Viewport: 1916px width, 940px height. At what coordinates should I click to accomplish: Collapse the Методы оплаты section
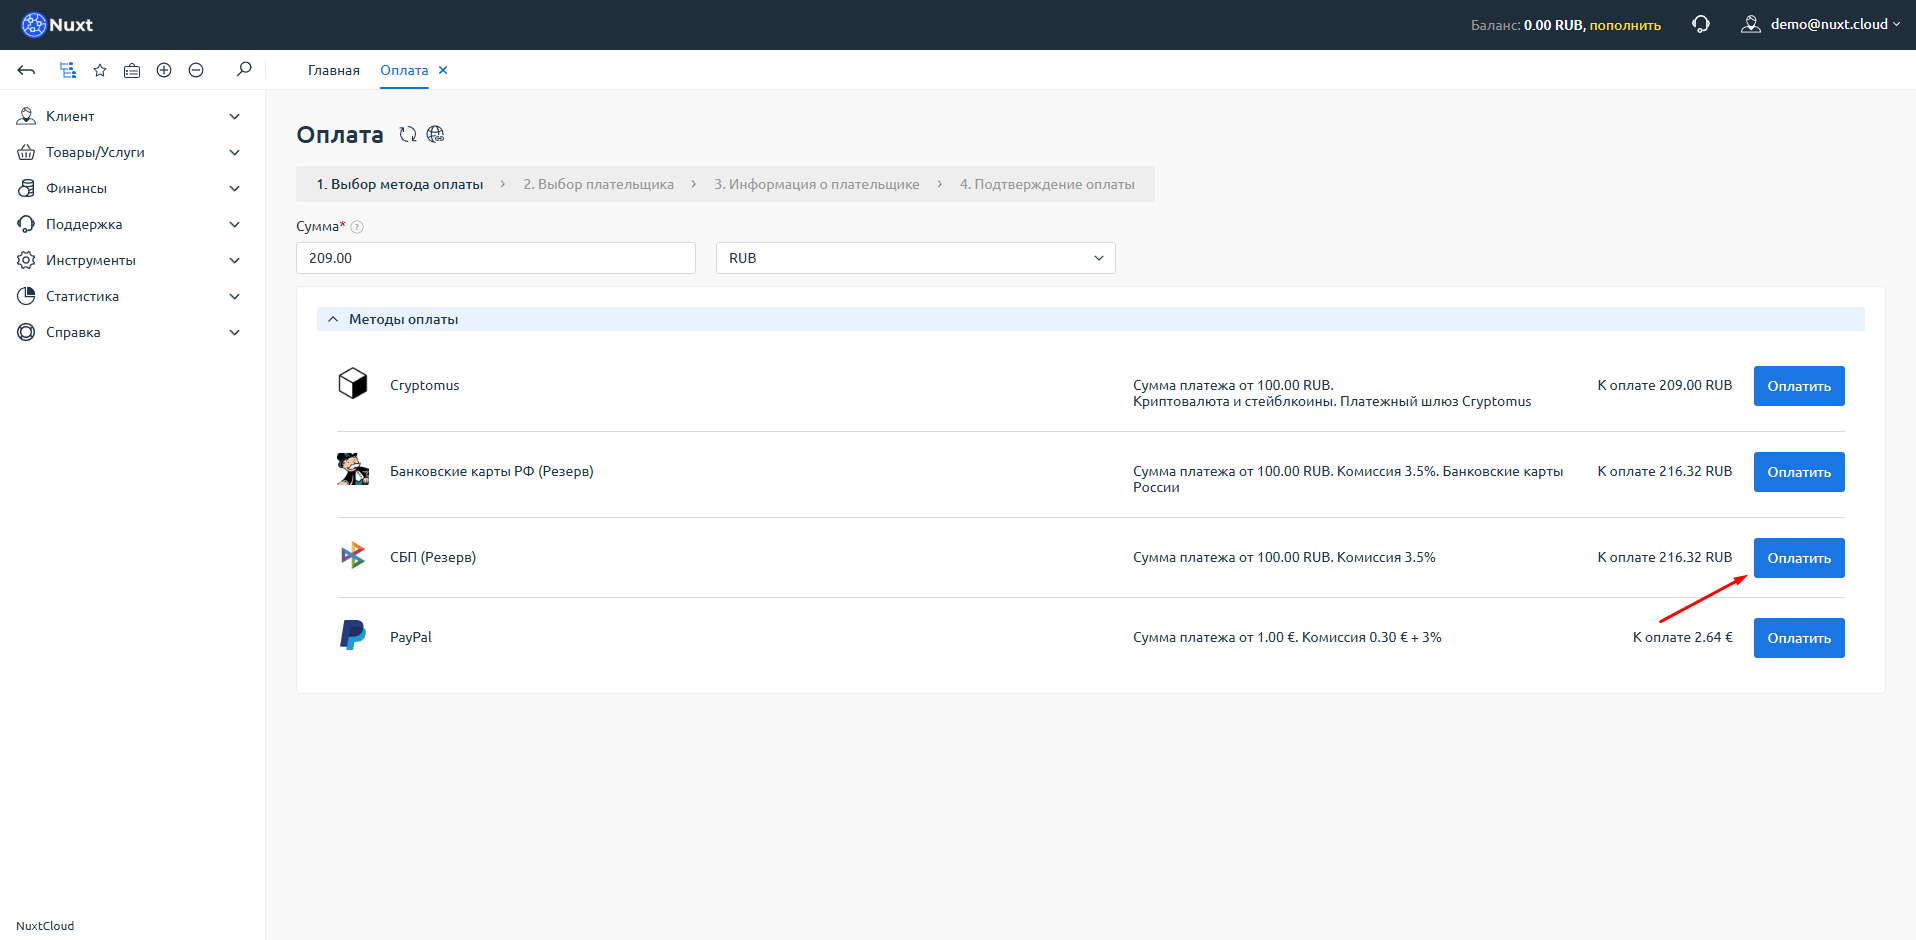click(x=333, y=319)
